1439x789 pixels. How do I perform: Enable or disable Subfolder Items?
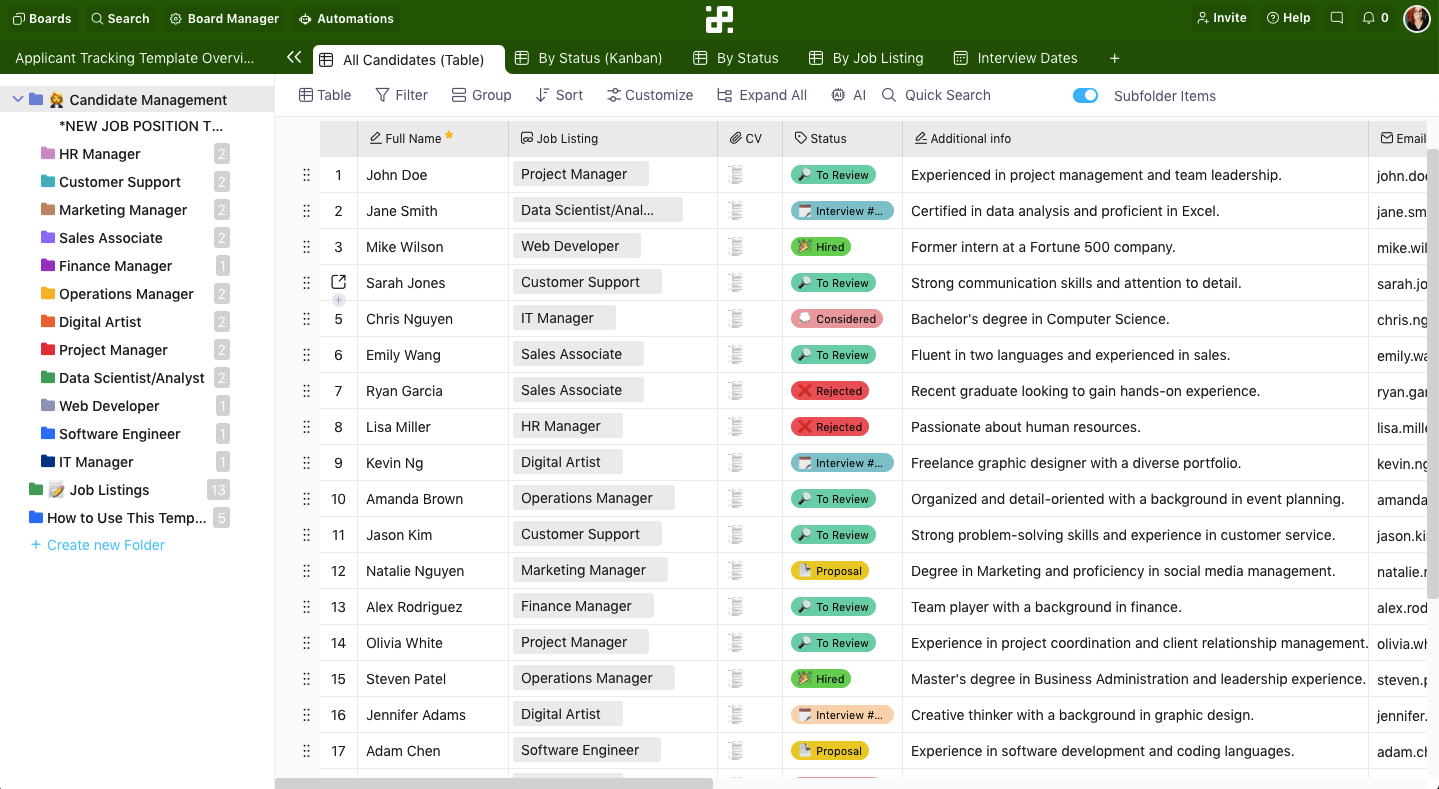(1085, 95)
